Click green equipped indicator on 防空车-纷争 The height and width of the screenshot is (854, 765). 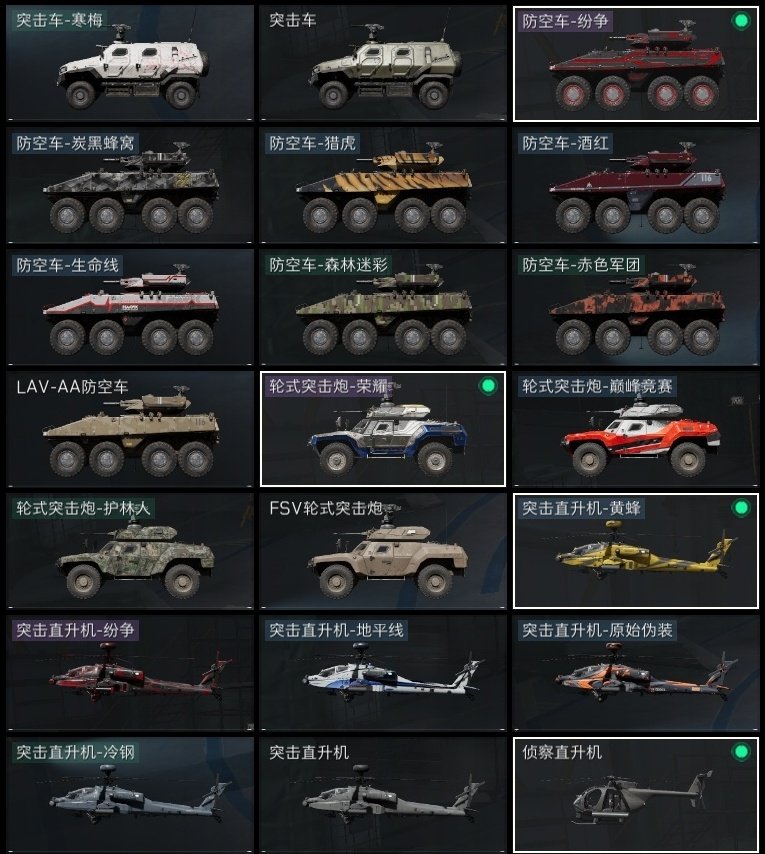(x=740, y=21)
